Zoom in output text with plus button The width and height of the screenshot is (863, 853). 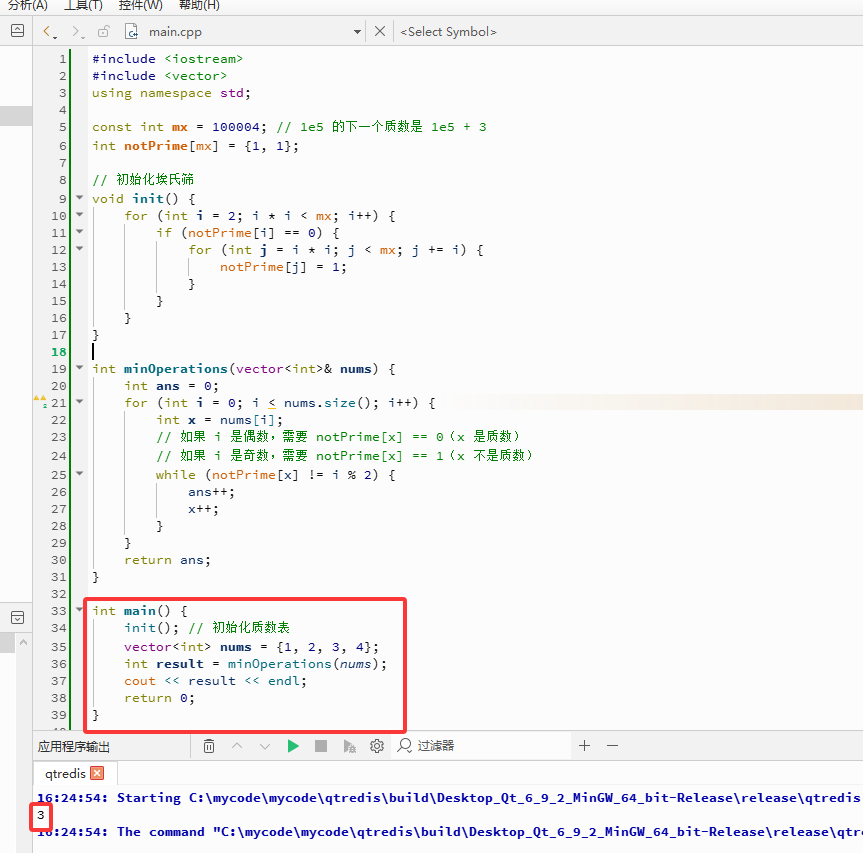(585, 746)
